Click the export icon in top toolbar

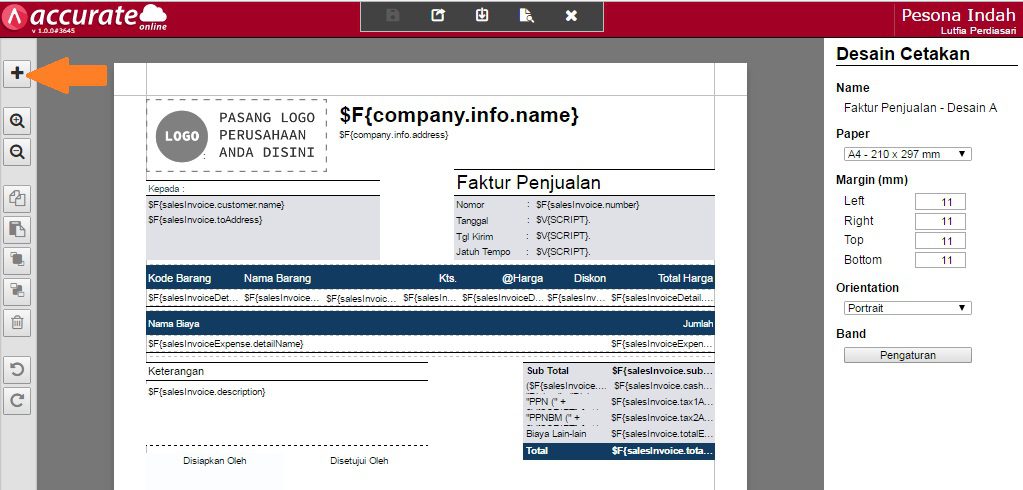tap(437, 16)
